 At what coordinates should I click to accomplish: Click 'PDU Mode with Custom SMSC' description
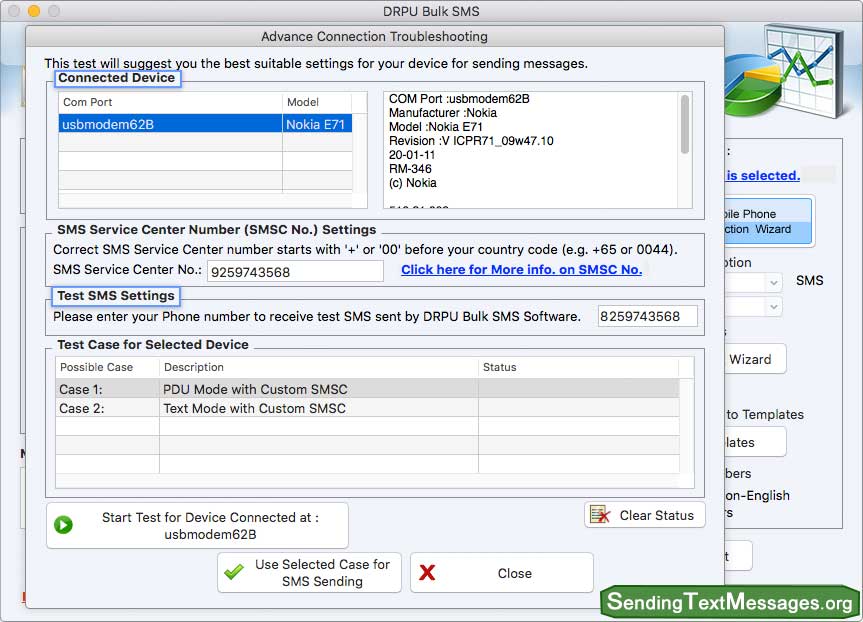pos(255,390)
